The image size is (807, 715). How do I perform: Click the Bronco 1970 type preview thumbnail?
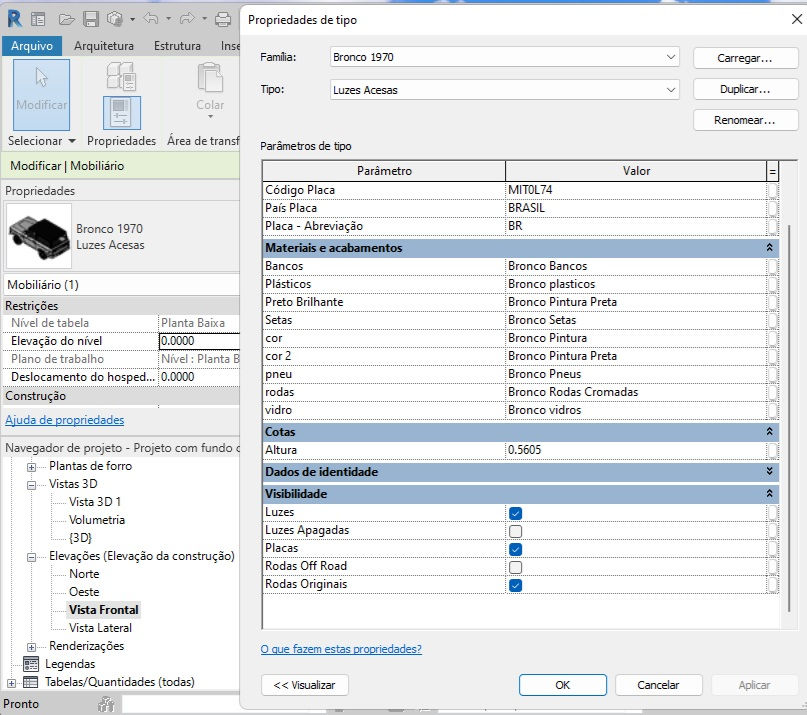(39, 237)
